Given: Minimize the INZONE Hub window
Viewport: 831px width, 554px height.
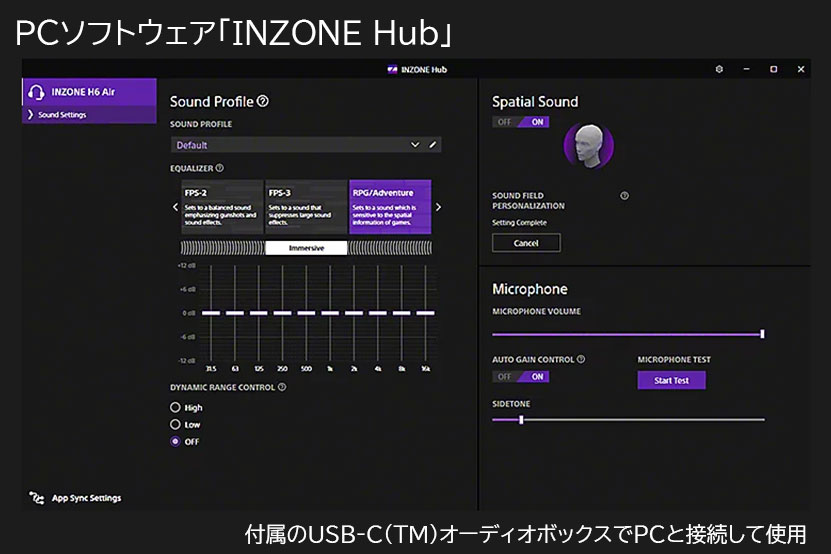Looking at the screenshot, I should (746, 69).
